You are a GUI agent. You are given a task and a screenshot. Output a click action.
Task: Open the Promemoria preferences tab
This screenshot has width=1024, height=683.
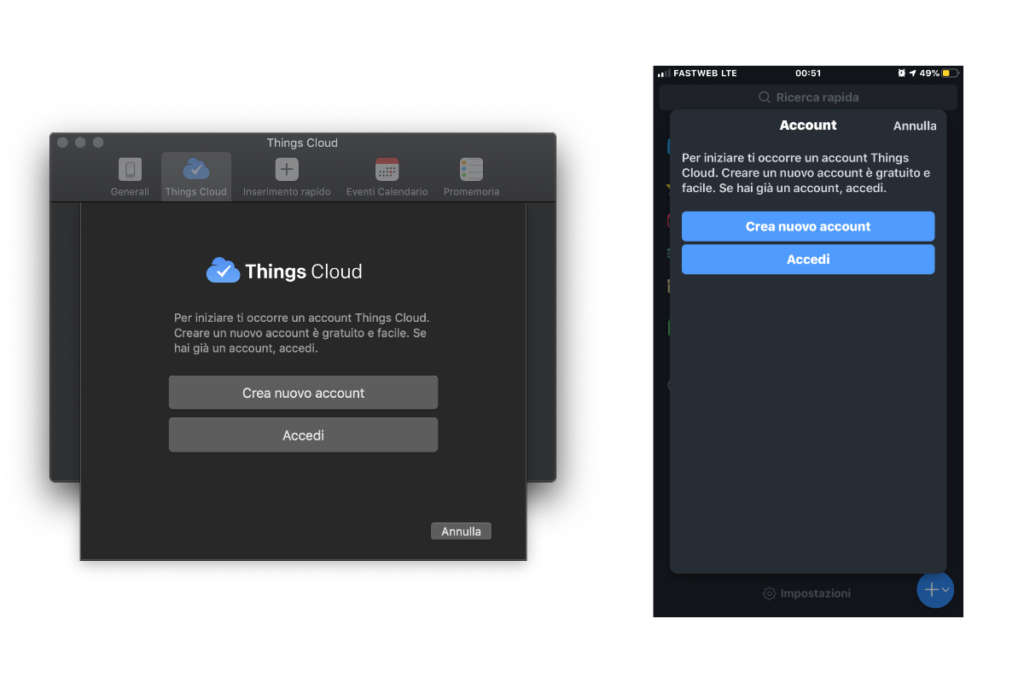471,177
